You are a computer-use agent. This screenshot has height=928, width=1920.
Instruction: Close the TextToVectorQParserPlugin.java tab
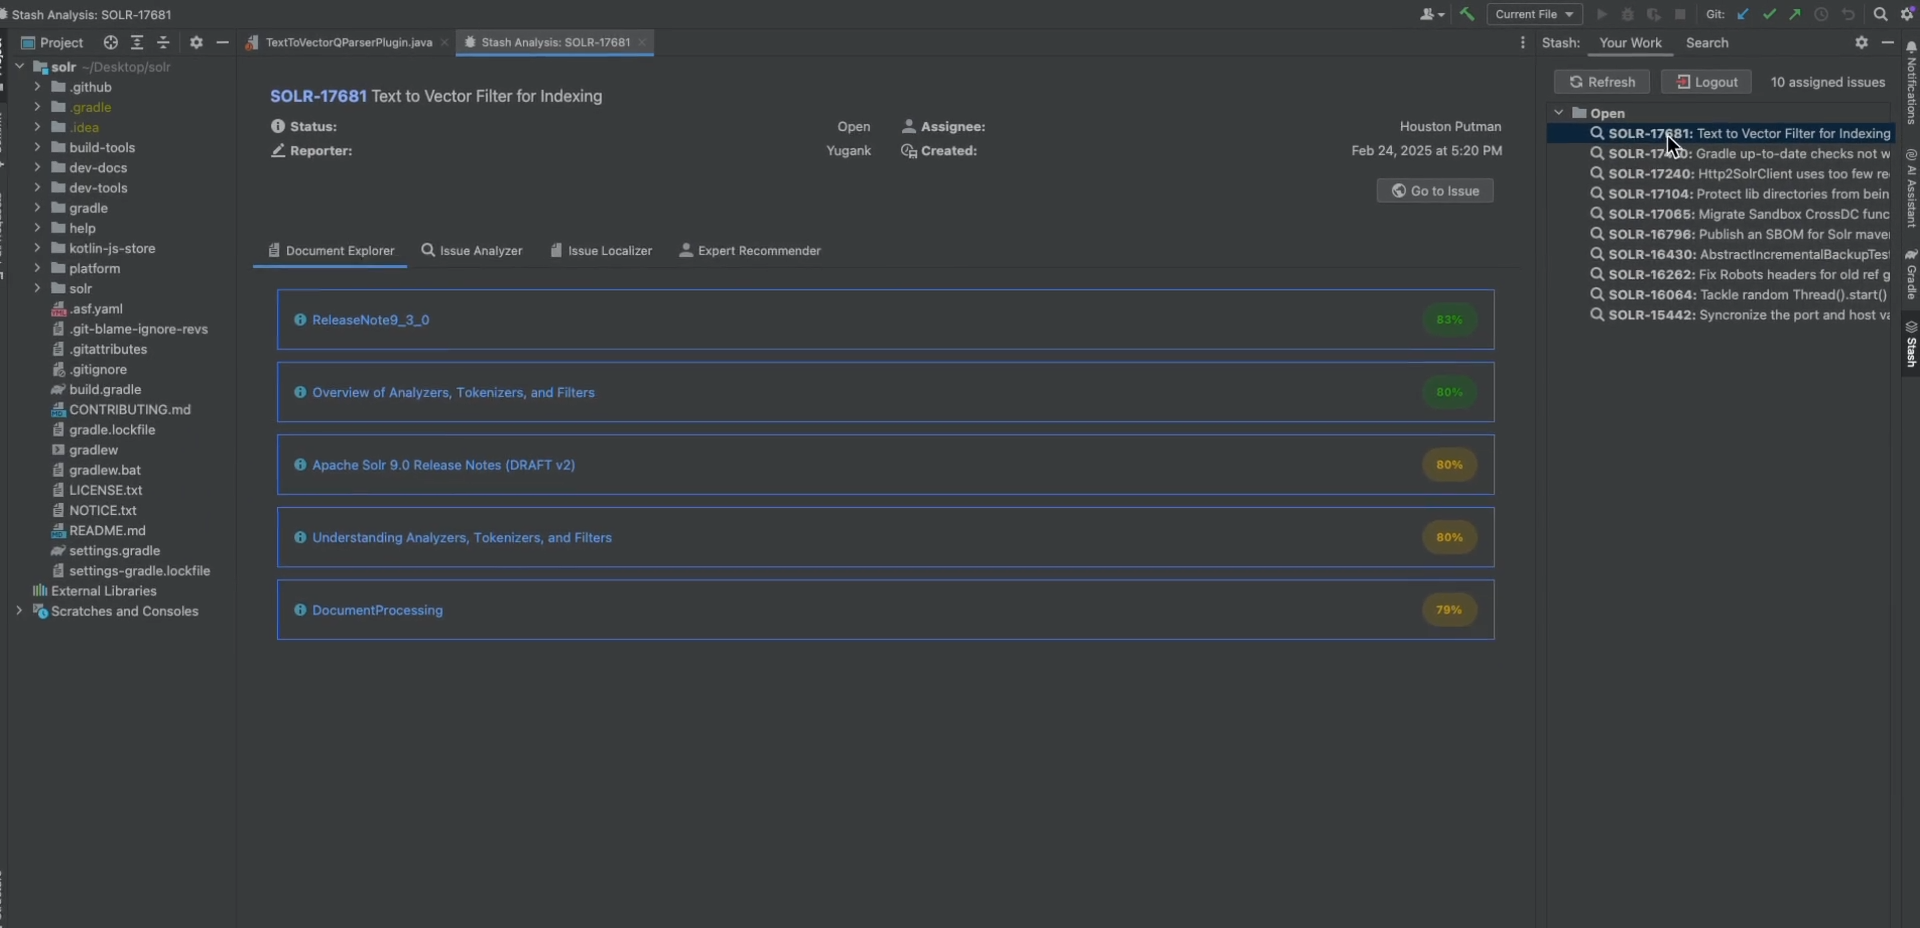[x=444, y=42]
